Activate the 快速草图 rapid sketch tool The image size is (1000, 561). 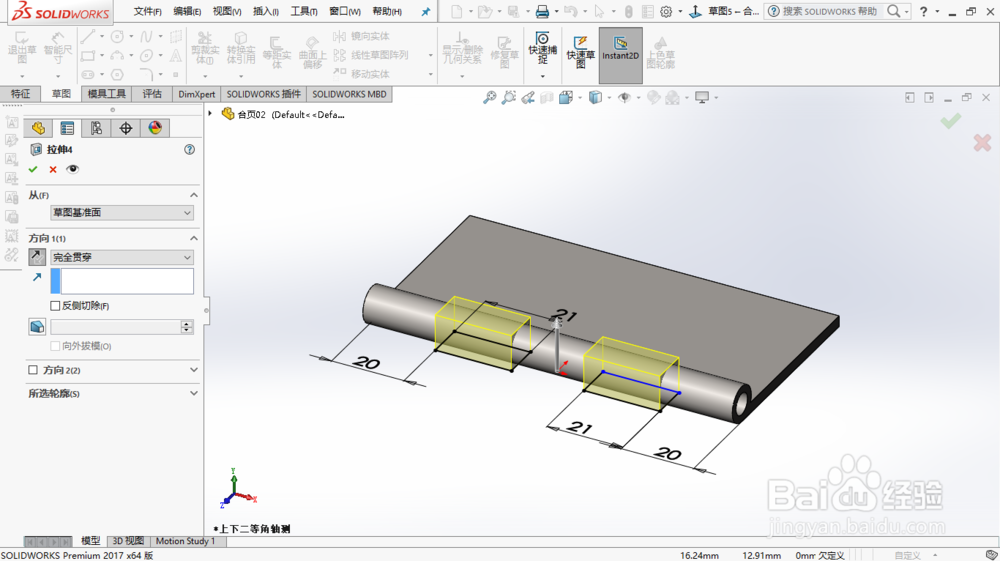tap(580, 51)
